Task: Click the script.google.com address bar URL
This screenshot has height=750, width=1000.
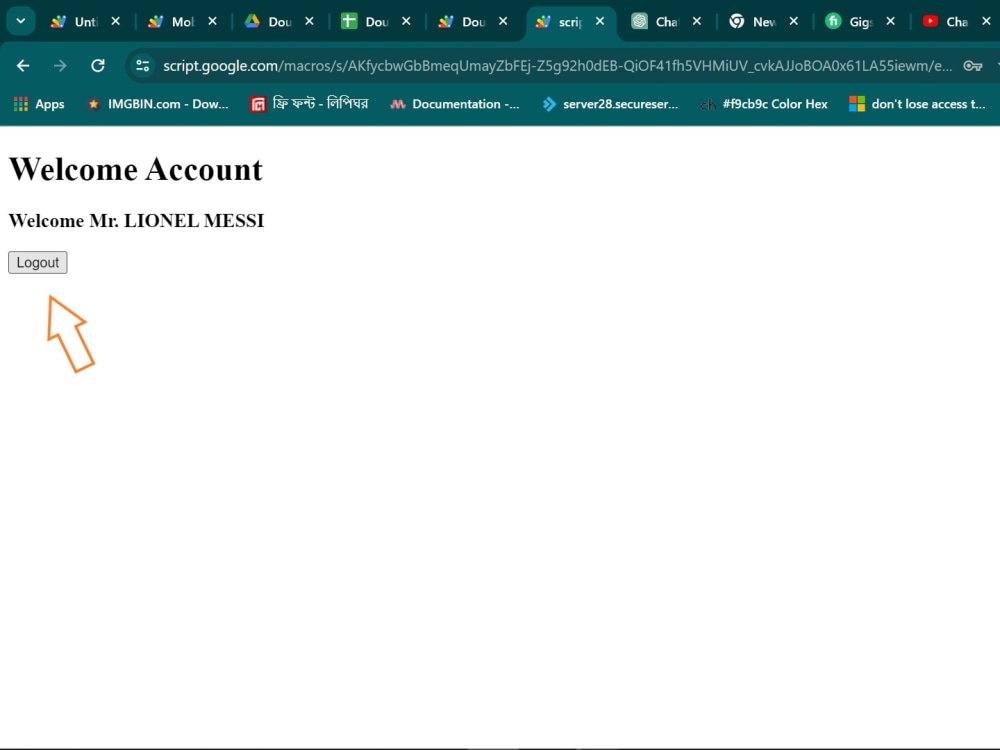Action: (557, 66)
